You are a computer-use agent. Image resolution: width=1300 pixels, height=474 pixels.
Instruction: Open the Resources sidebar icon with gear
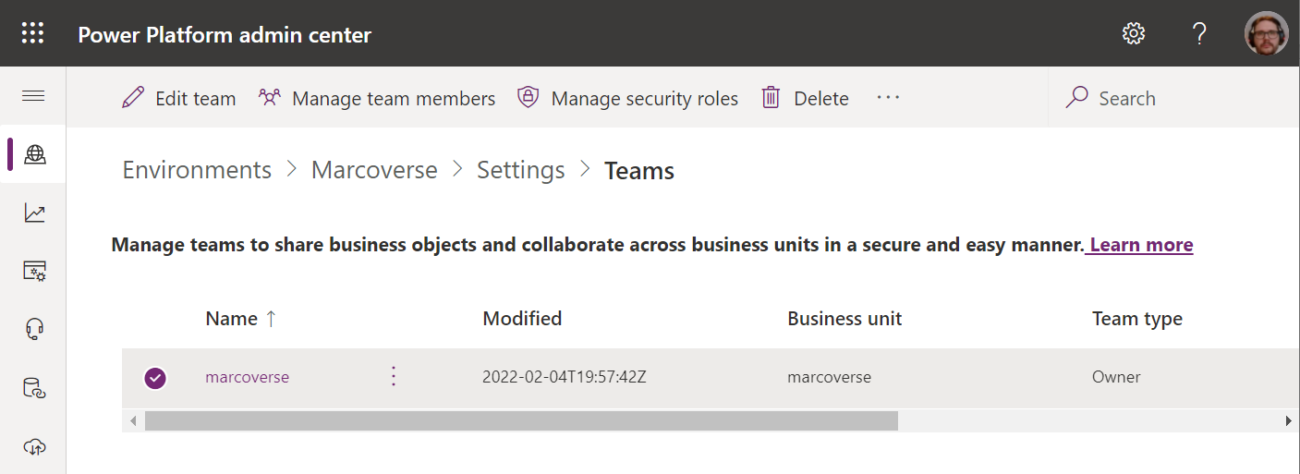click(x=35, y=270)
